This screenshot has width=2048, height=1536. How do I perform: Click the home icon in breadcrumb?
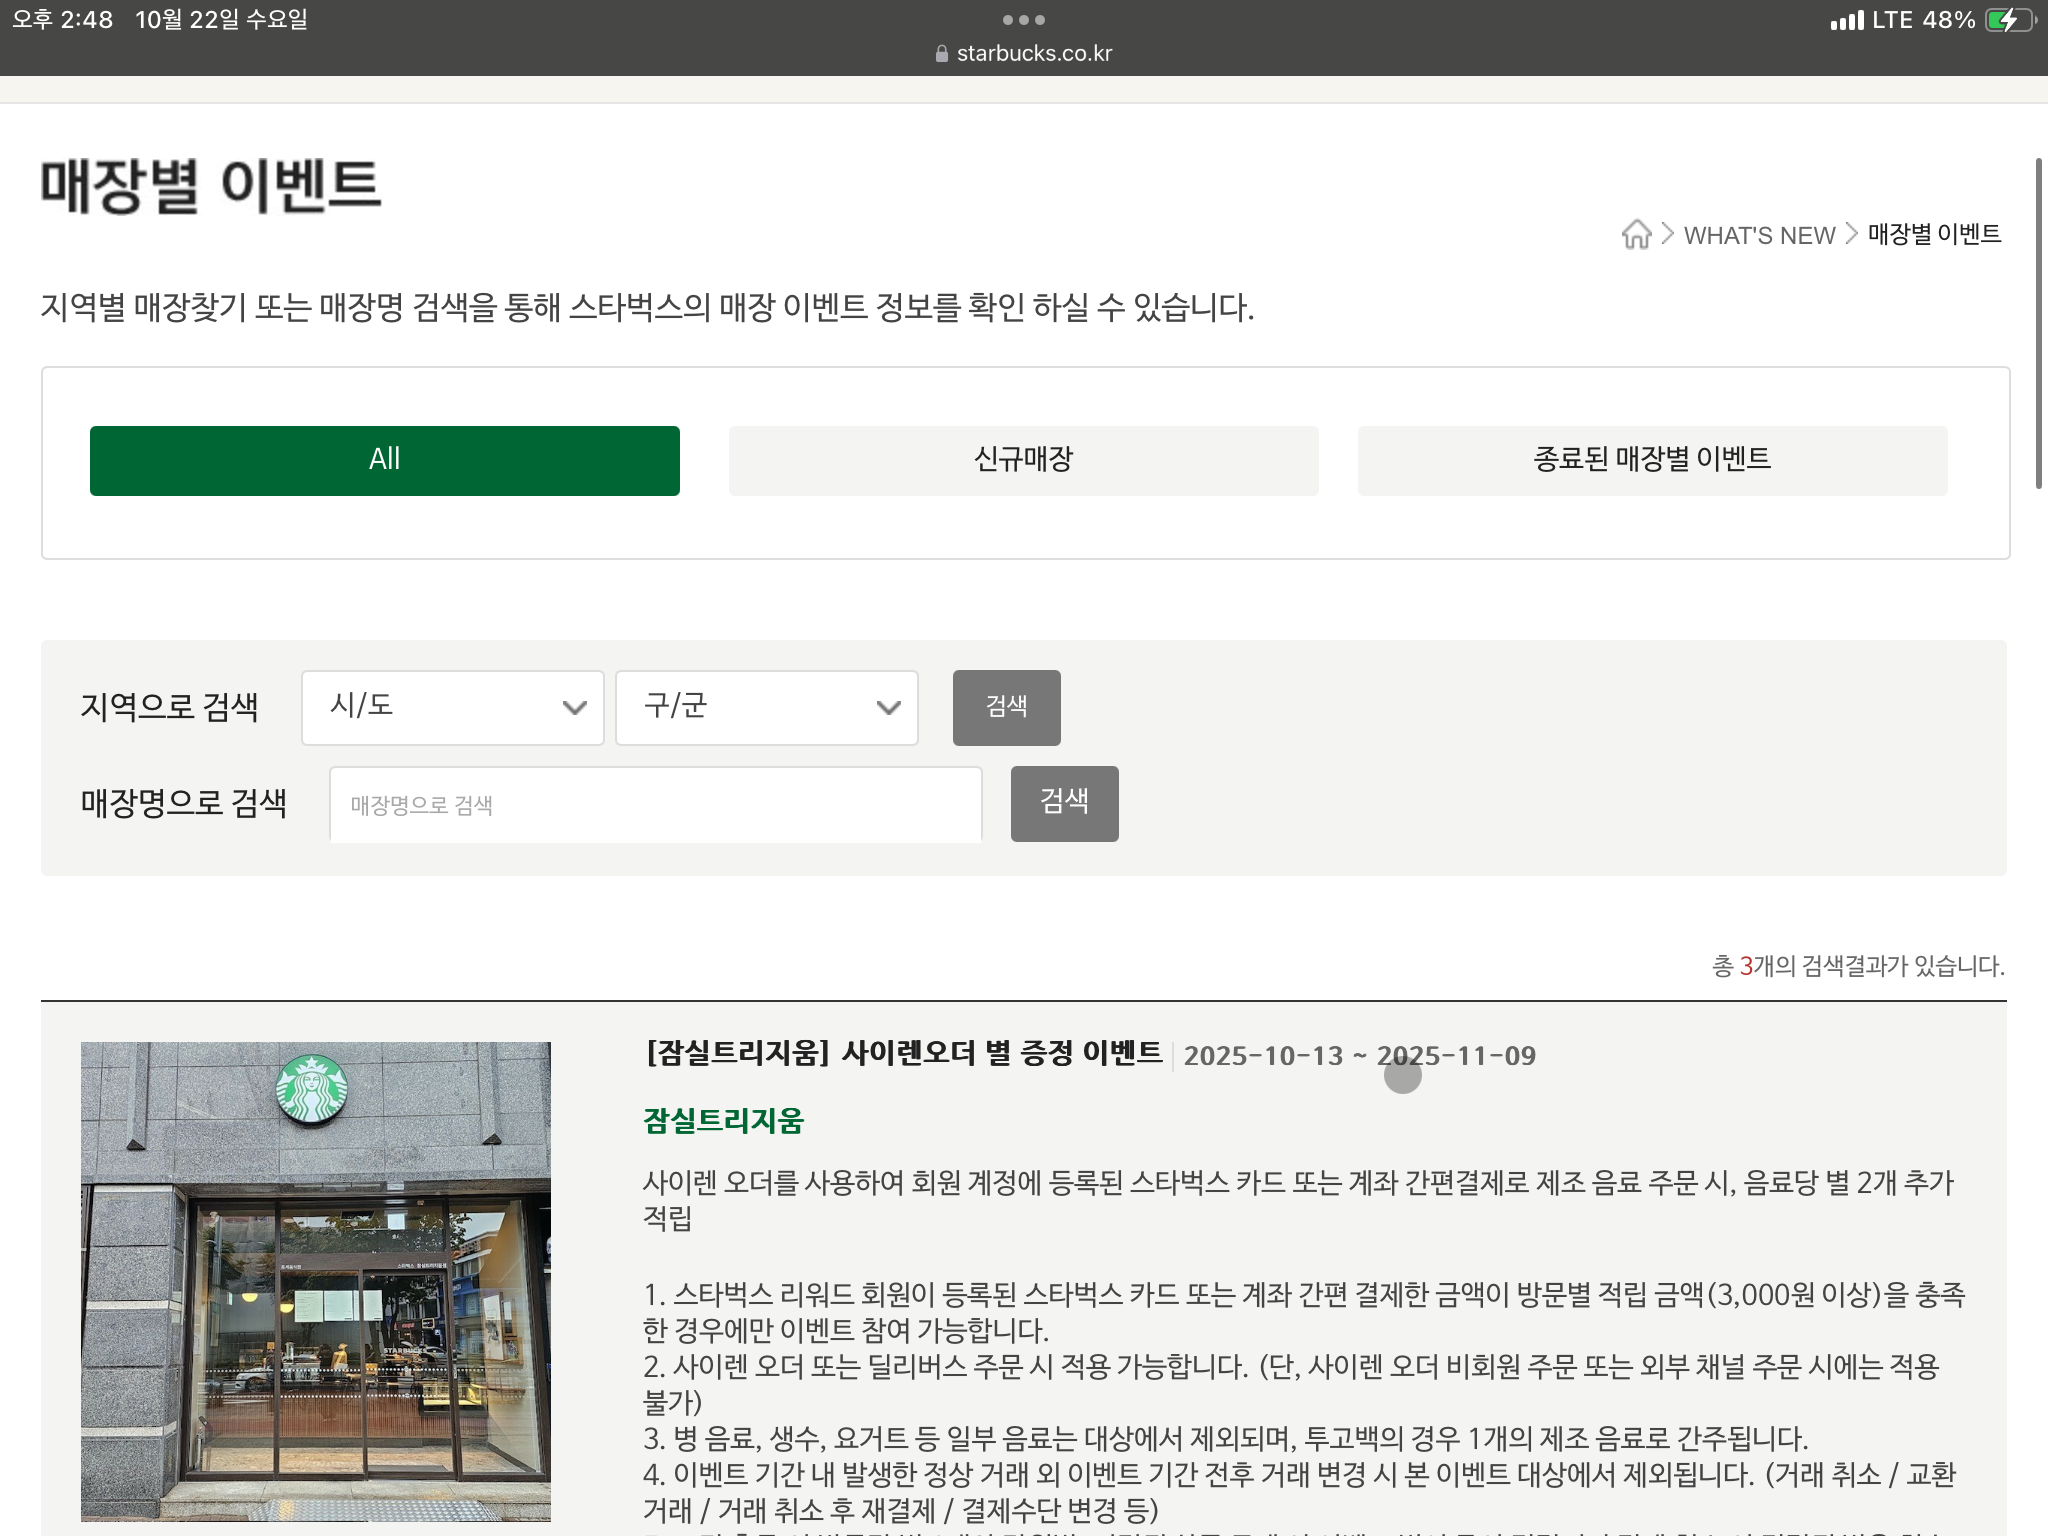click(1636, 234)
